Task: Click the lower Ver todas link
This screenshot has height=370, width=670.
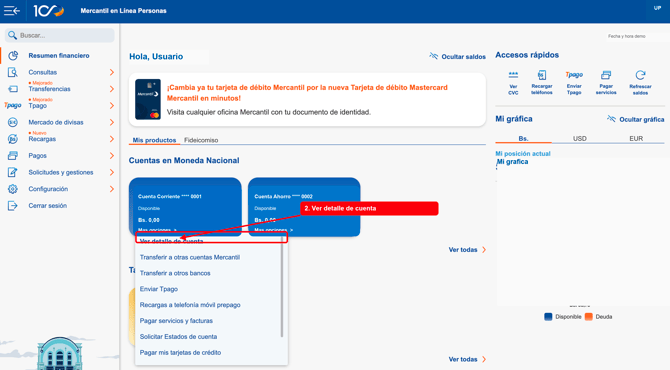Action: point(467,359)
